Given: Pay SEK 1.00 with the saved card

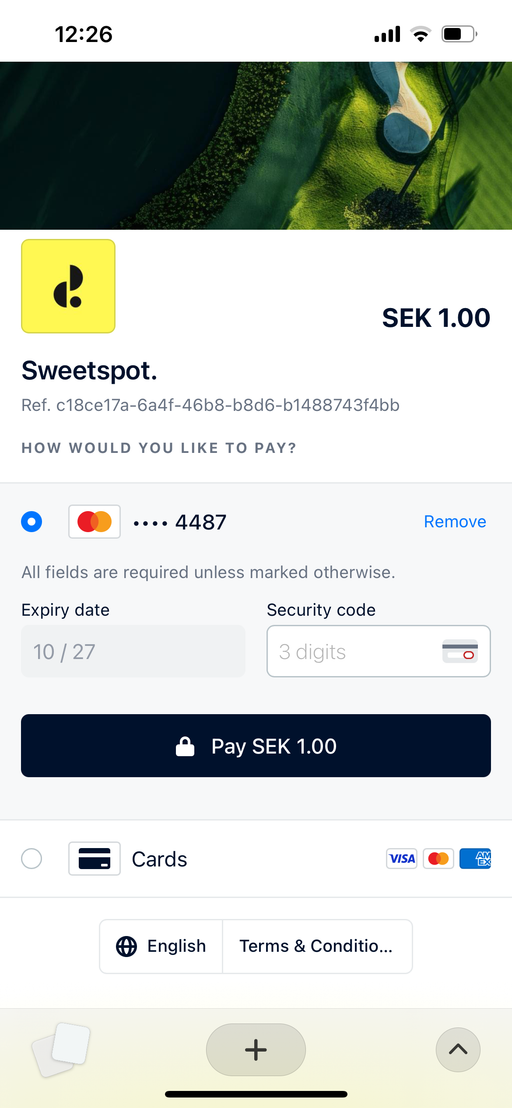Looking at the screenshot, I should (x=256, y=745).
